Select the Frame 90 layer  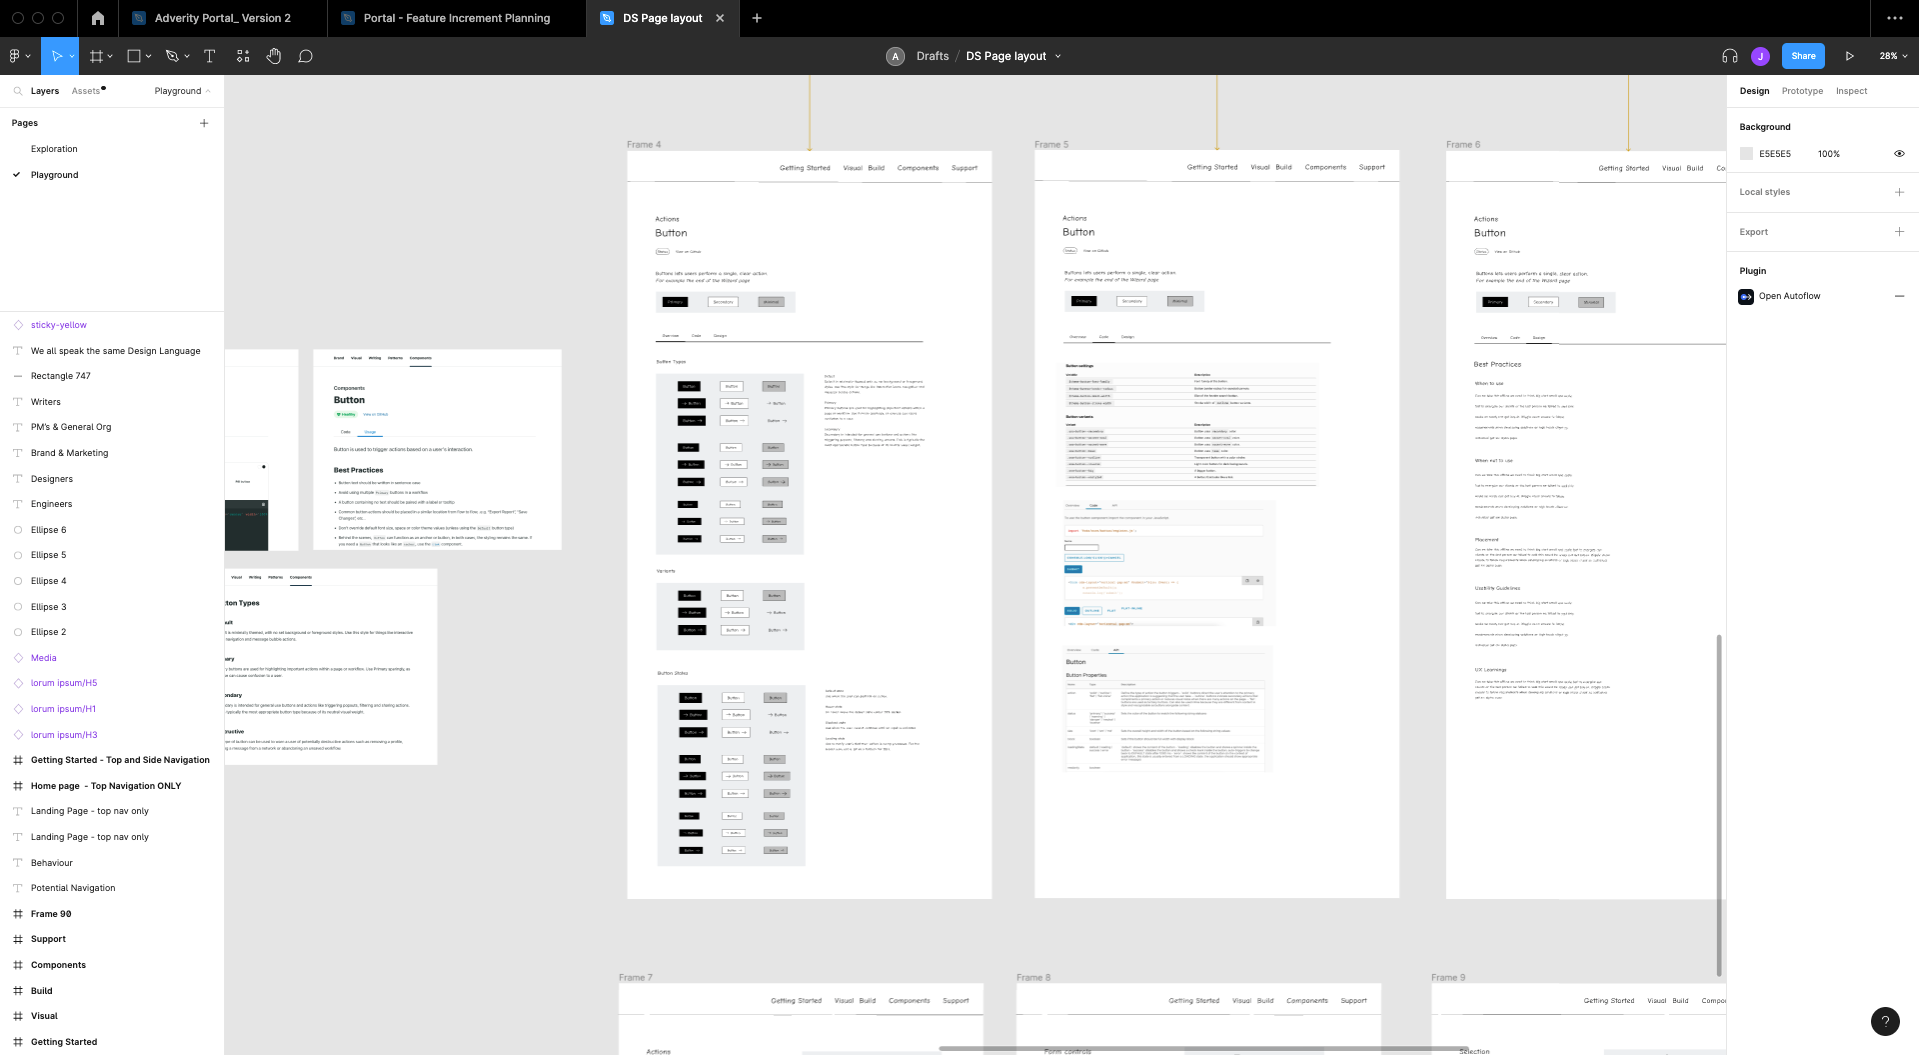51,914
